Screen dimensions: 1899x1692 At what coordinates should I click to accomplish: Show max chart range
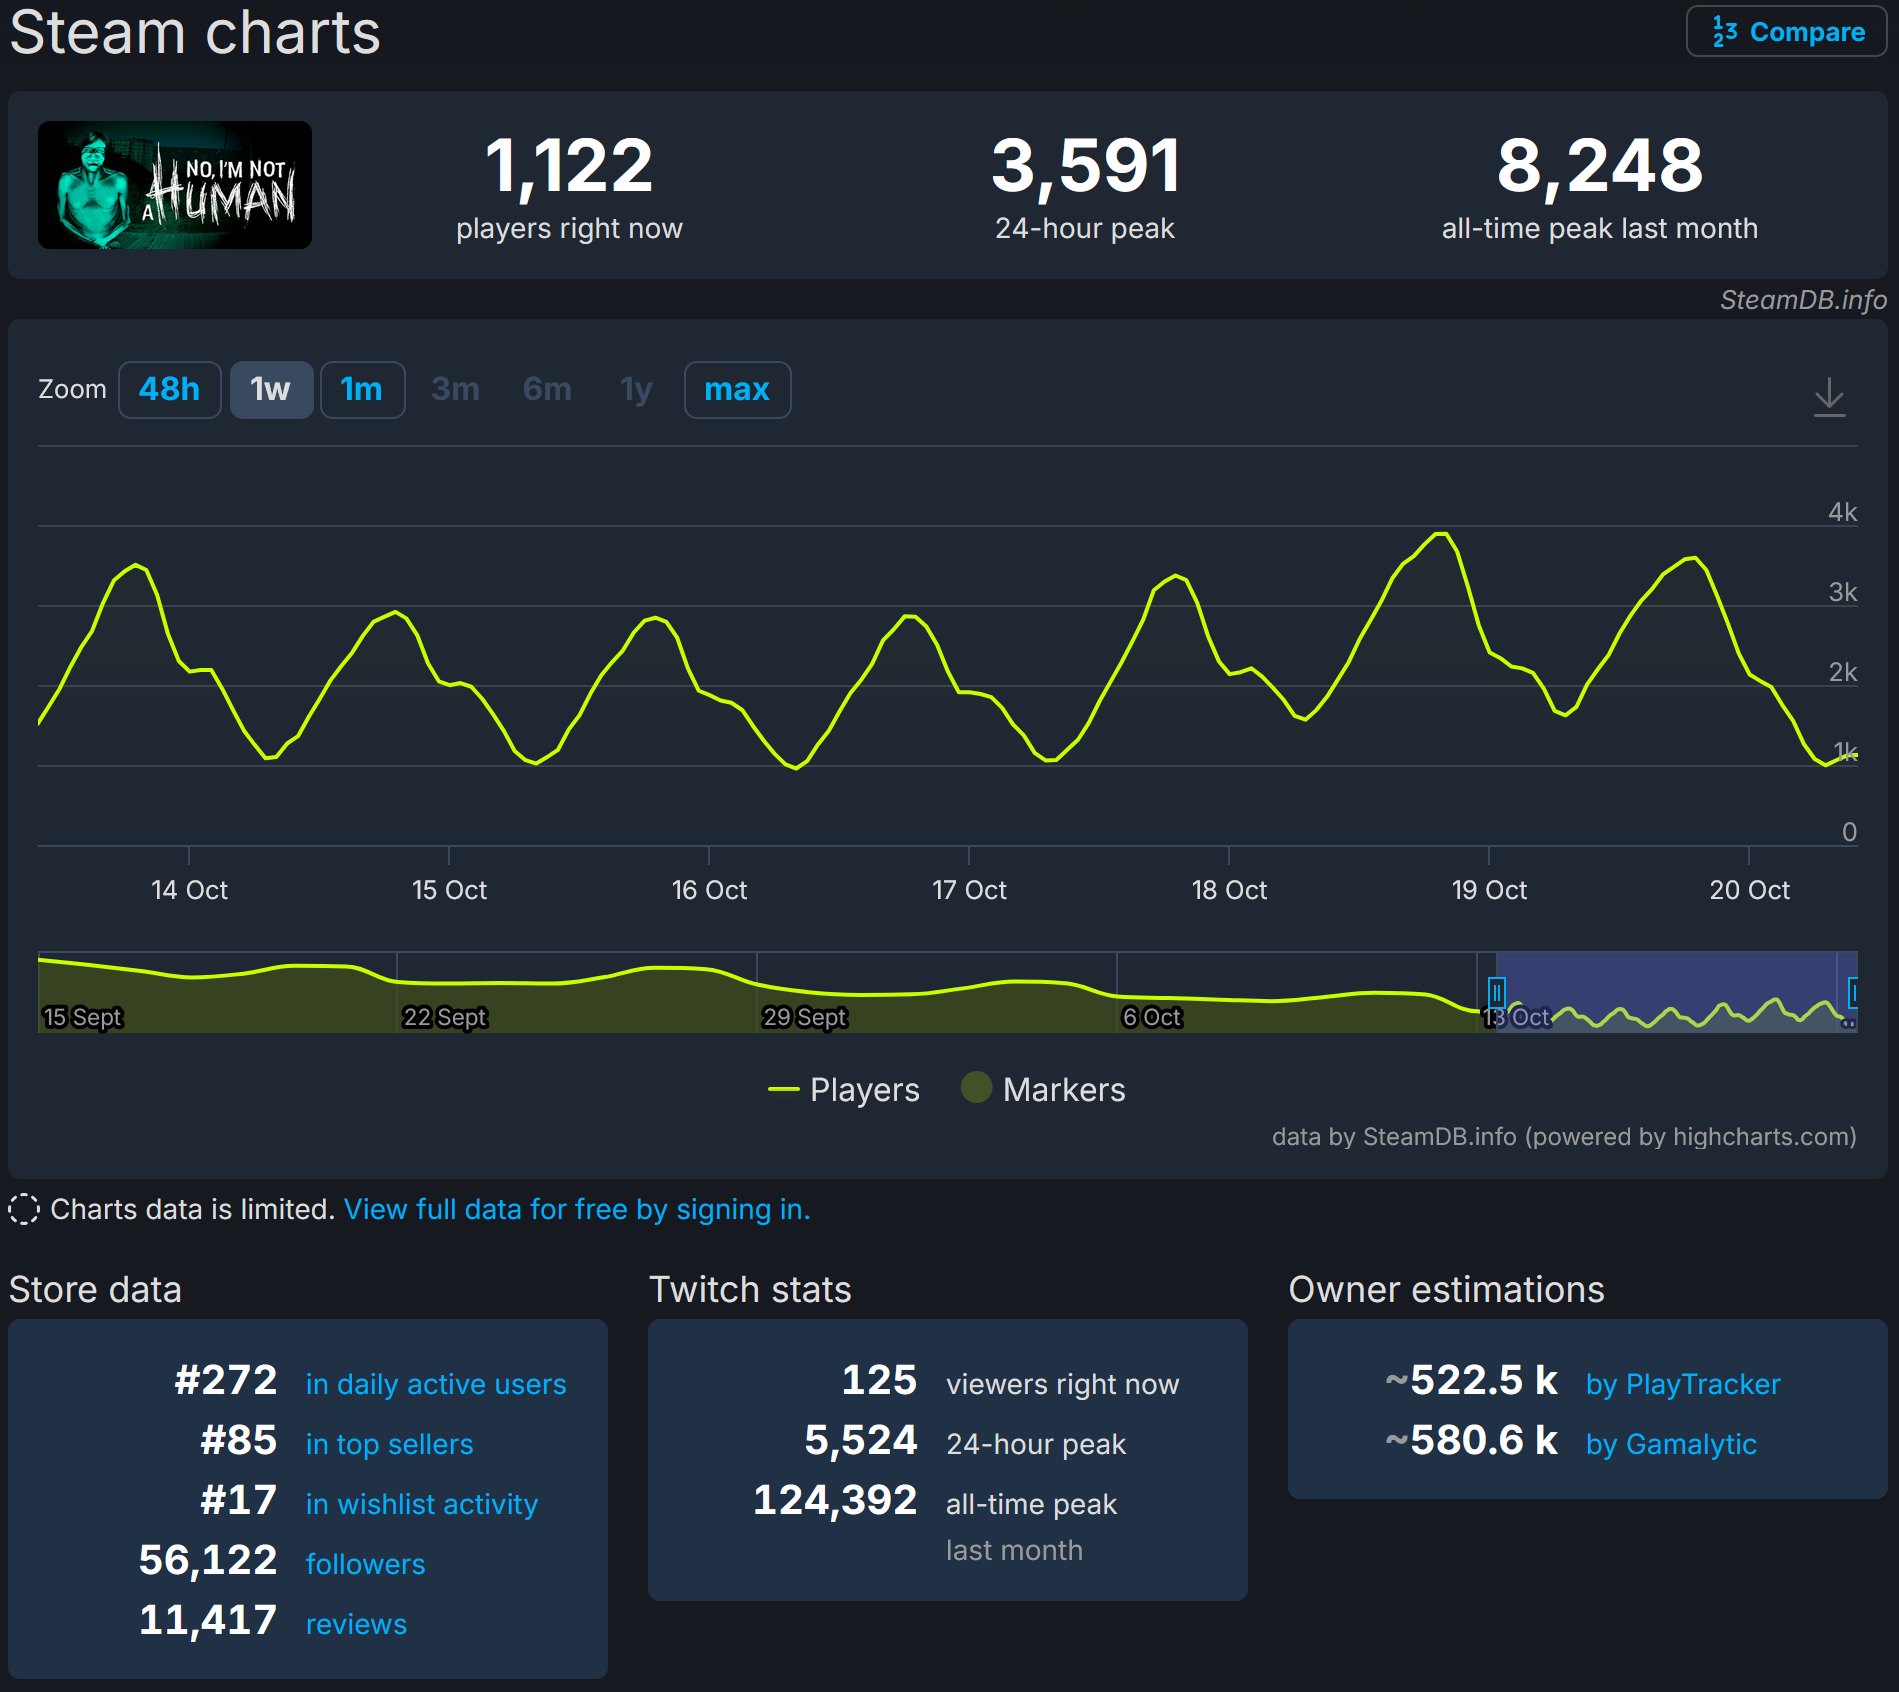coord(737,389)
